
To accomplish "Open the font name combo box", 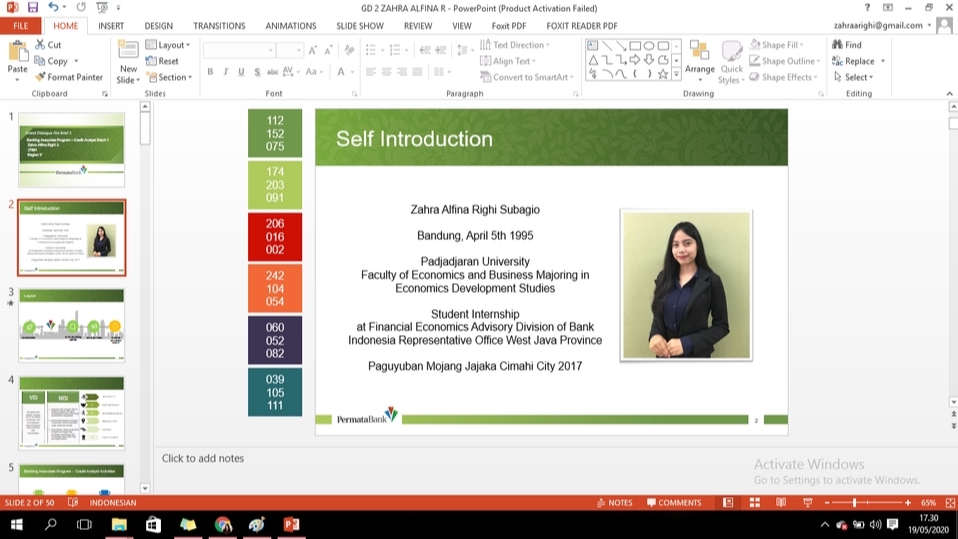I will pyautogui.click(x=239, y=50).
